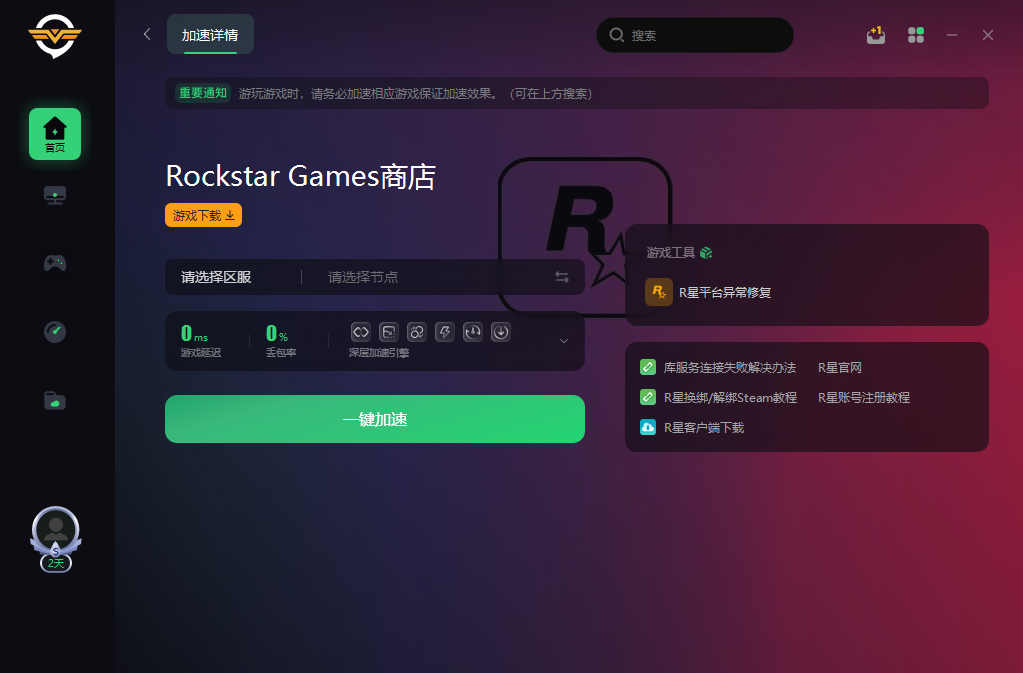Open R星客户端下载 link
This screenshot has width=1023, height=673.
pyautogui.click(x=704, y=428)
